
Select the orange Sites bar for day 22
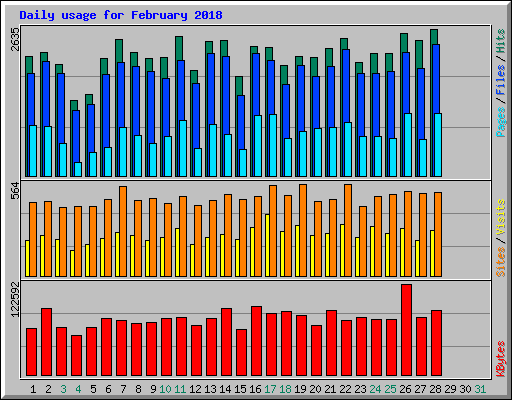[x=348, y=230]
